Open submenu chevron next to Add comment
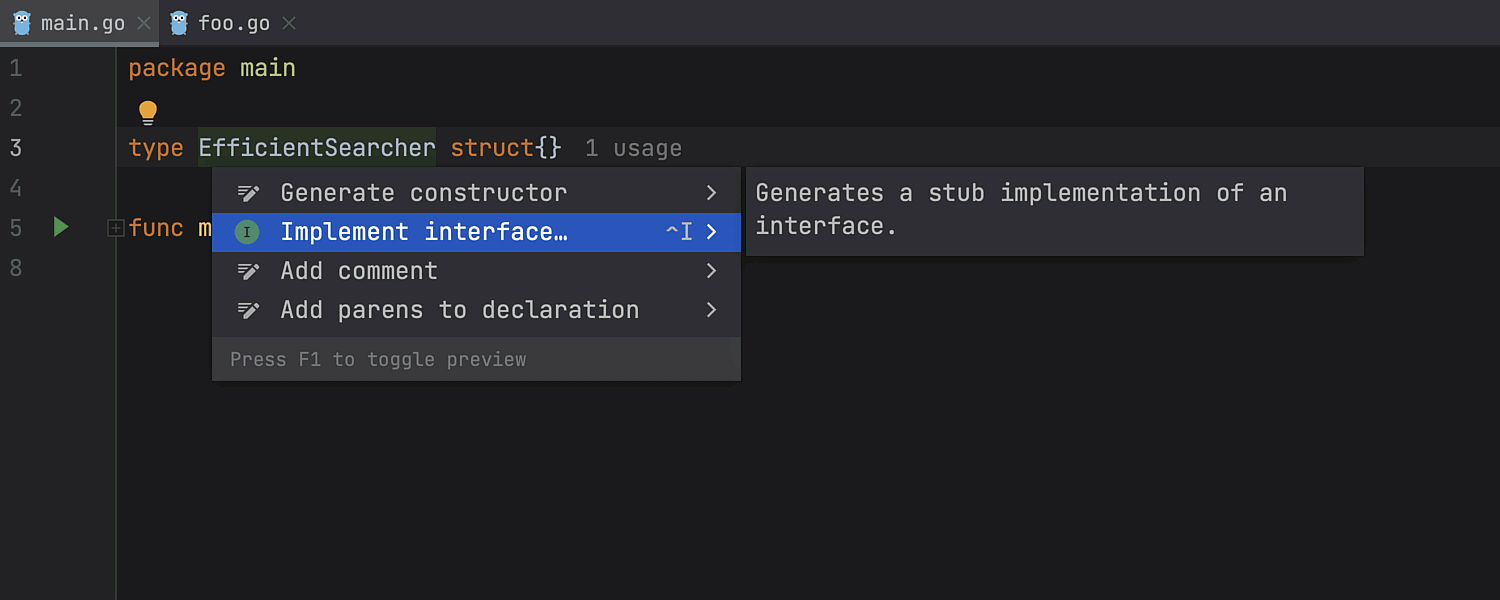 pyautogui.click(x=711, y=271)
